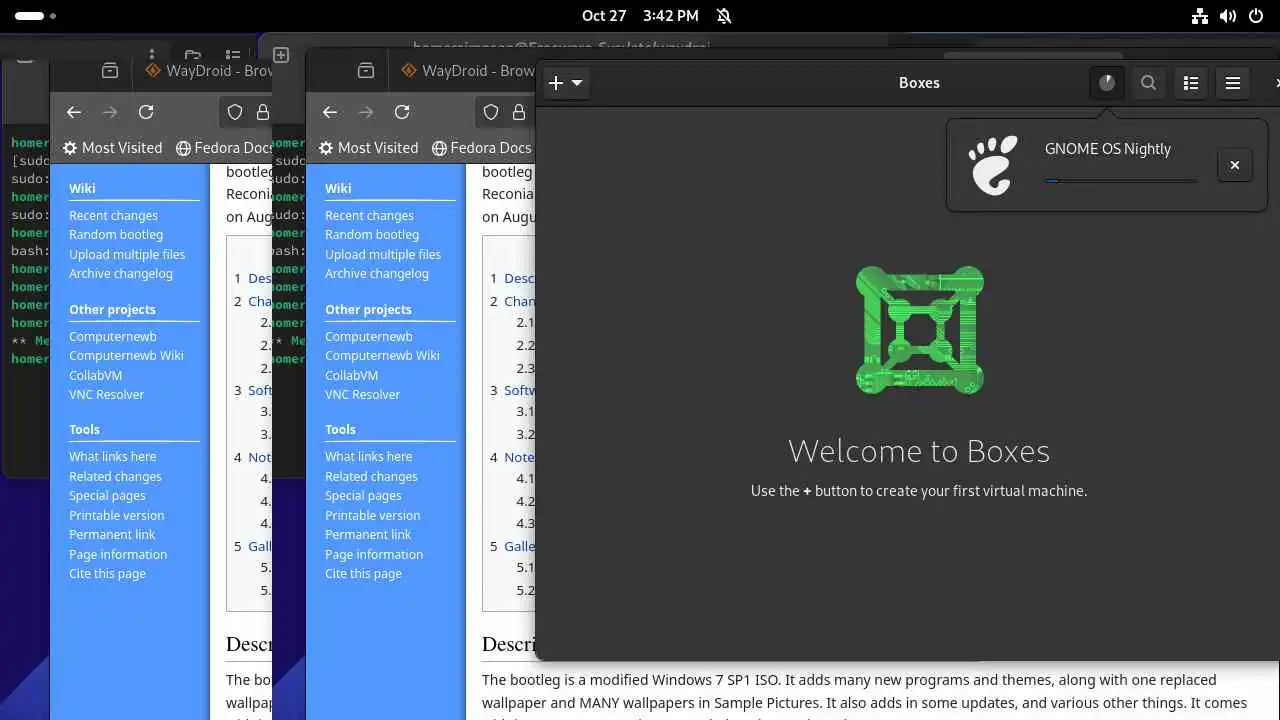Cancel the GNOME OS Nightly download
This screenshot has width=1280, height=720.
1234,165
